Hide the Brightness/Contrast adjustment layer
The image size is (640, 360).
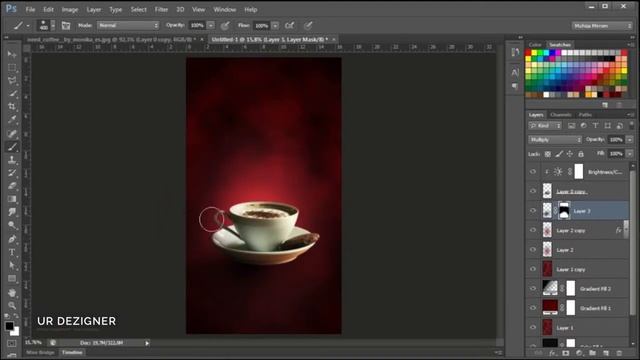tap(533, 172)
